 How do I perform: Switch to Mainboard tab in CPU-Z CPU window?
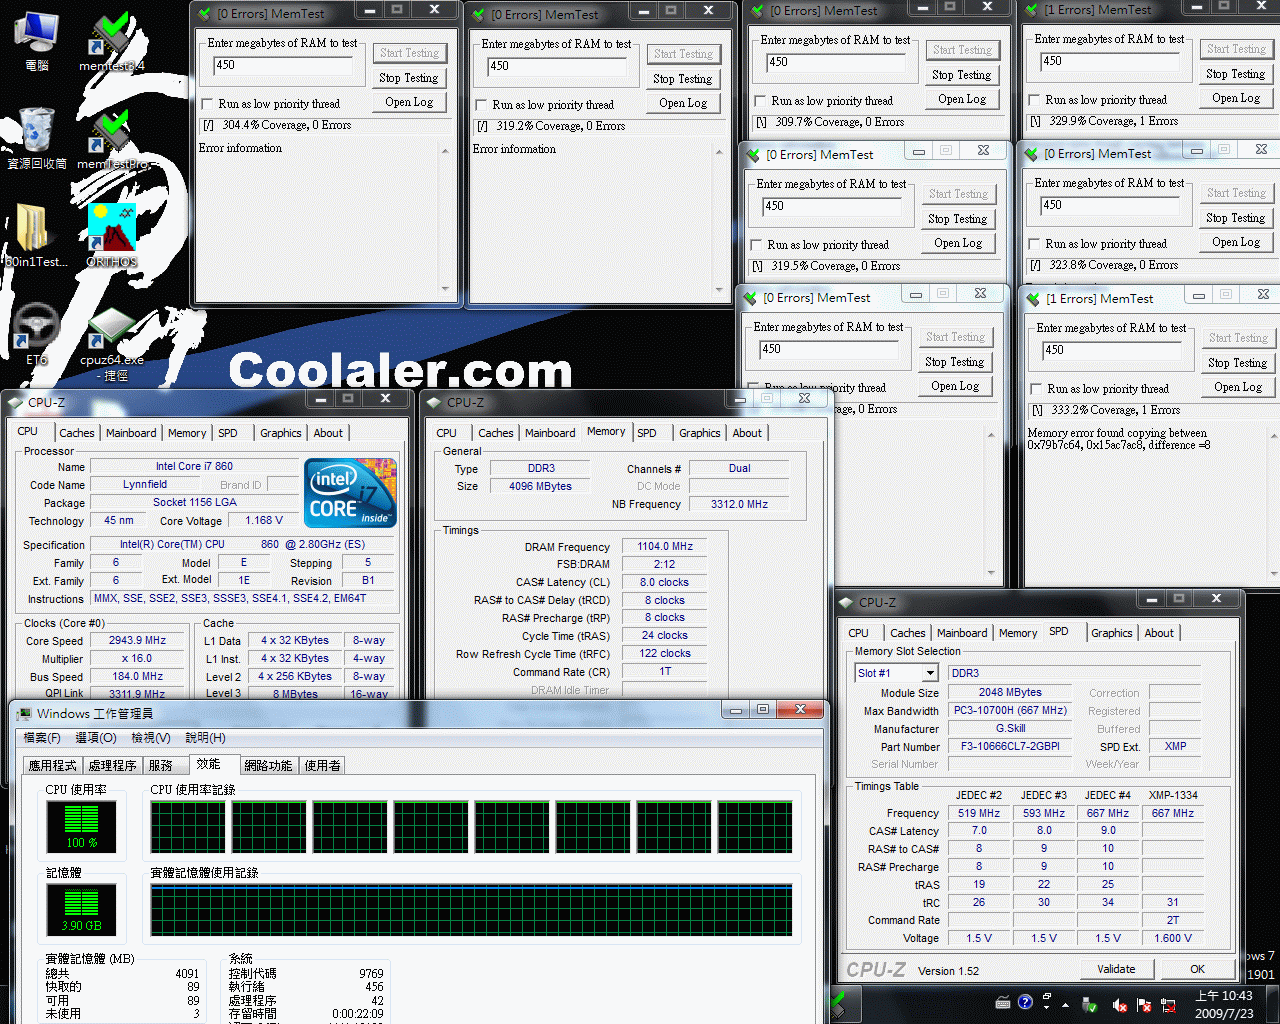(131, 433)
